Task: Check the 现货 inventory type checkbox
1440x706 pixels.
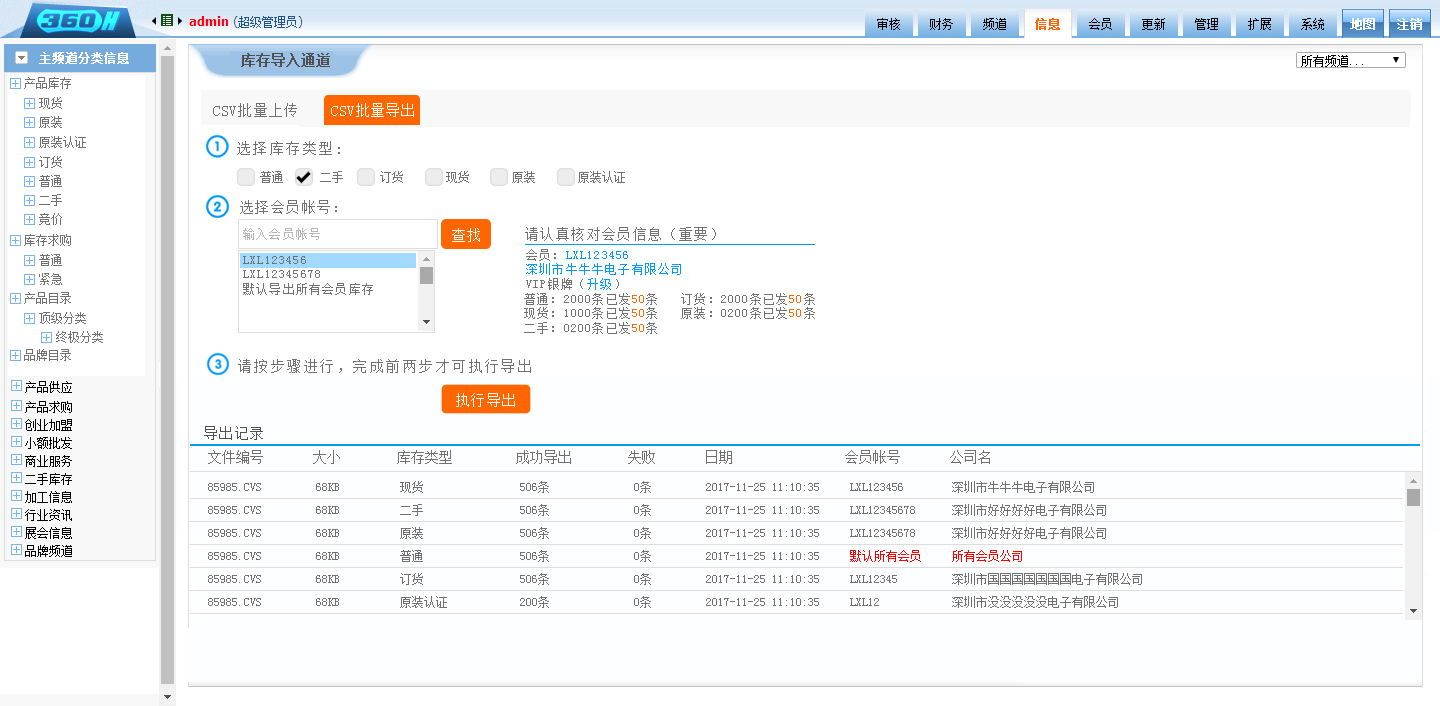Action: pos(433,177)
